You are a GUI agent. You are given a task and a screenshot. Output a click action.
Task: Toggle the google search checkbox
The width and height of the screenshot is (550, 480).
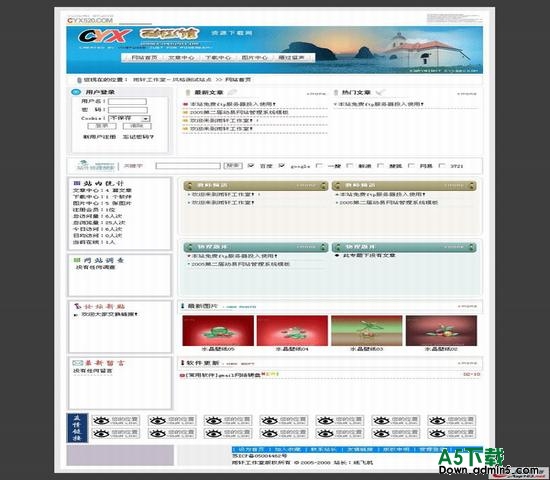coord(282,165)
